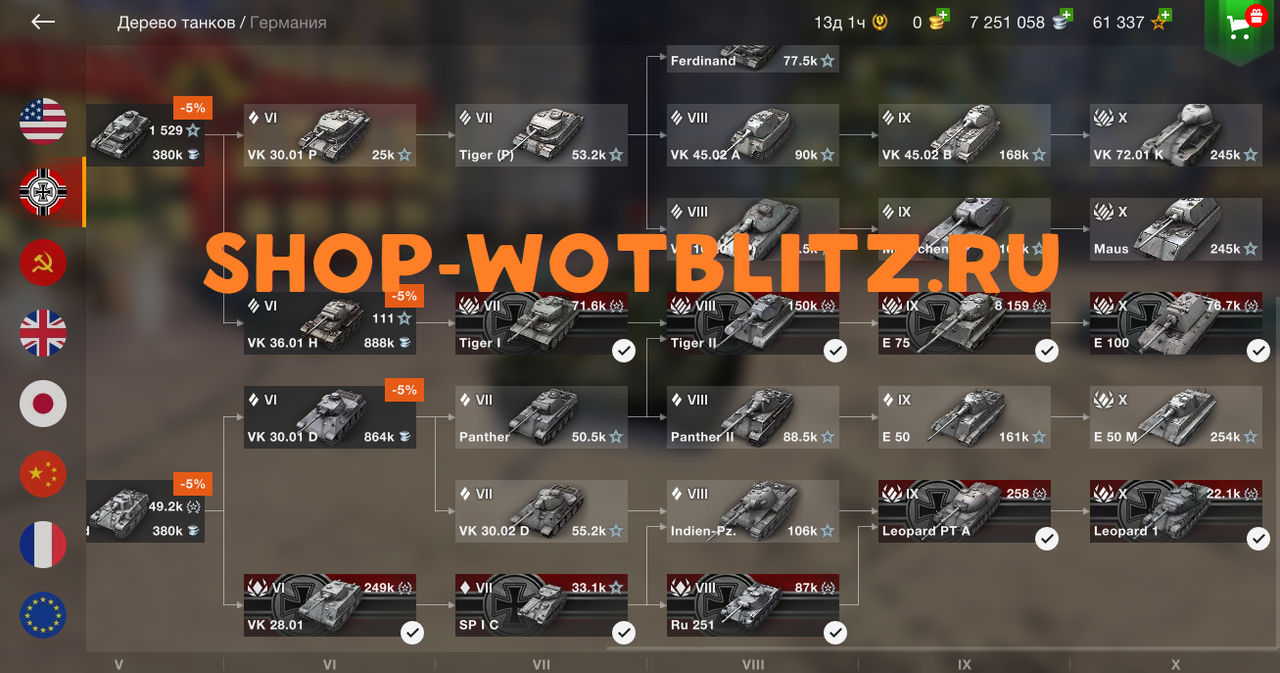Select the USA nation flag
Viewport: 1280px width, 673px height.
(x=43, y=122)
